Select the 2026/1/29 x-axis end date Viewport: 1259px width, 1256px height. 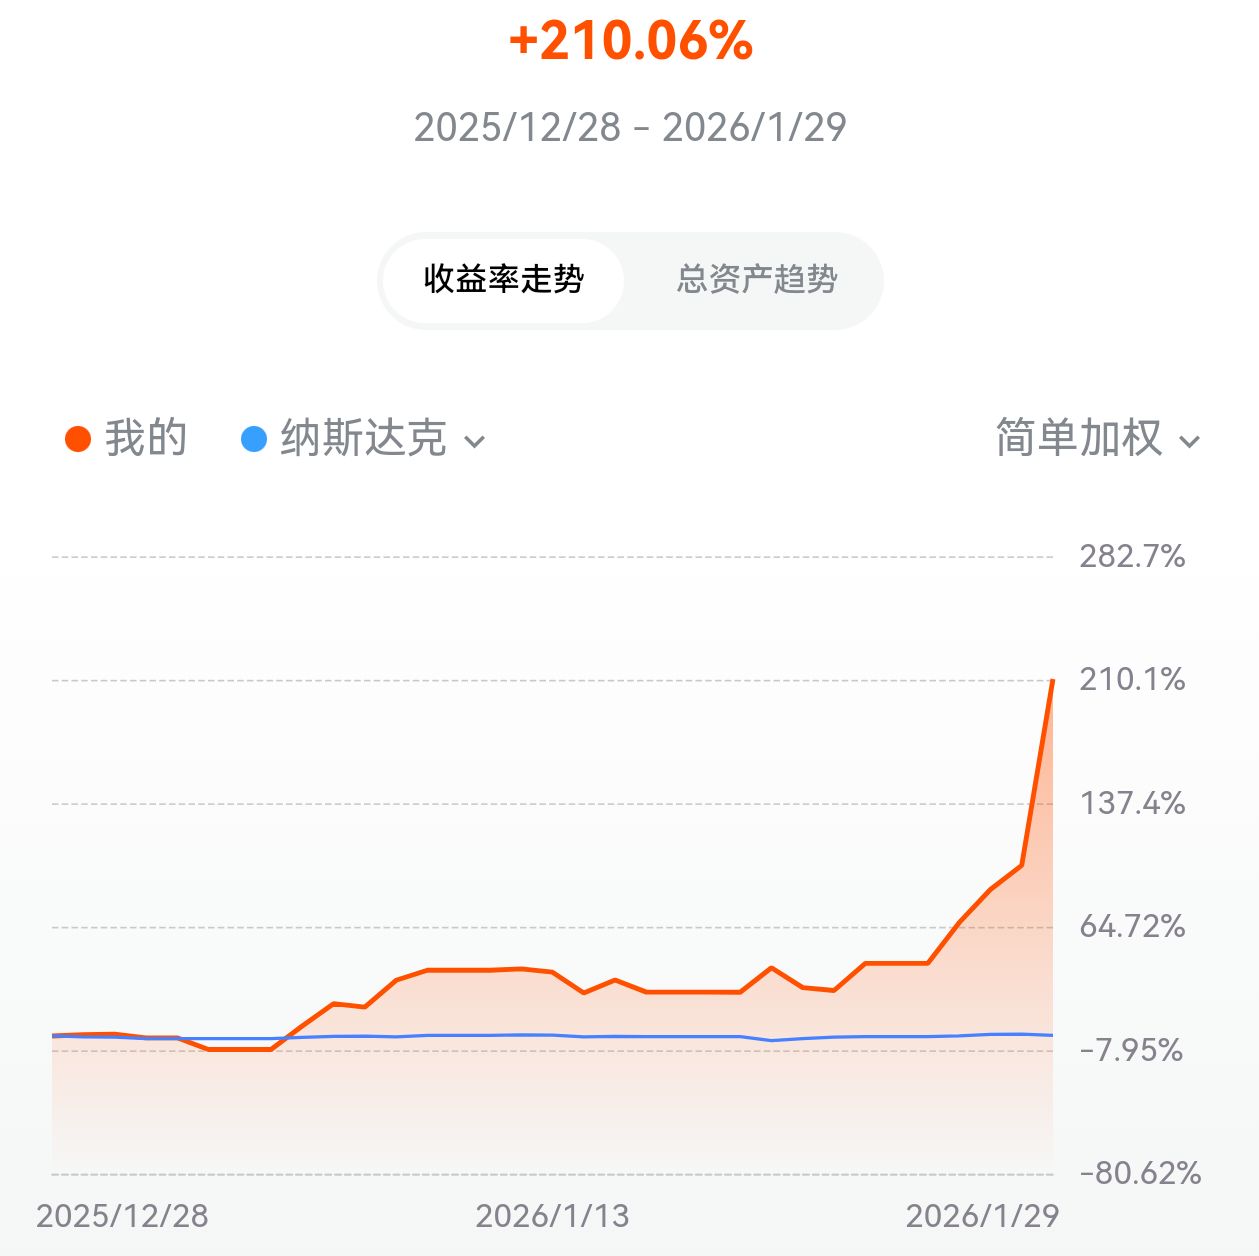[981, 1216]
